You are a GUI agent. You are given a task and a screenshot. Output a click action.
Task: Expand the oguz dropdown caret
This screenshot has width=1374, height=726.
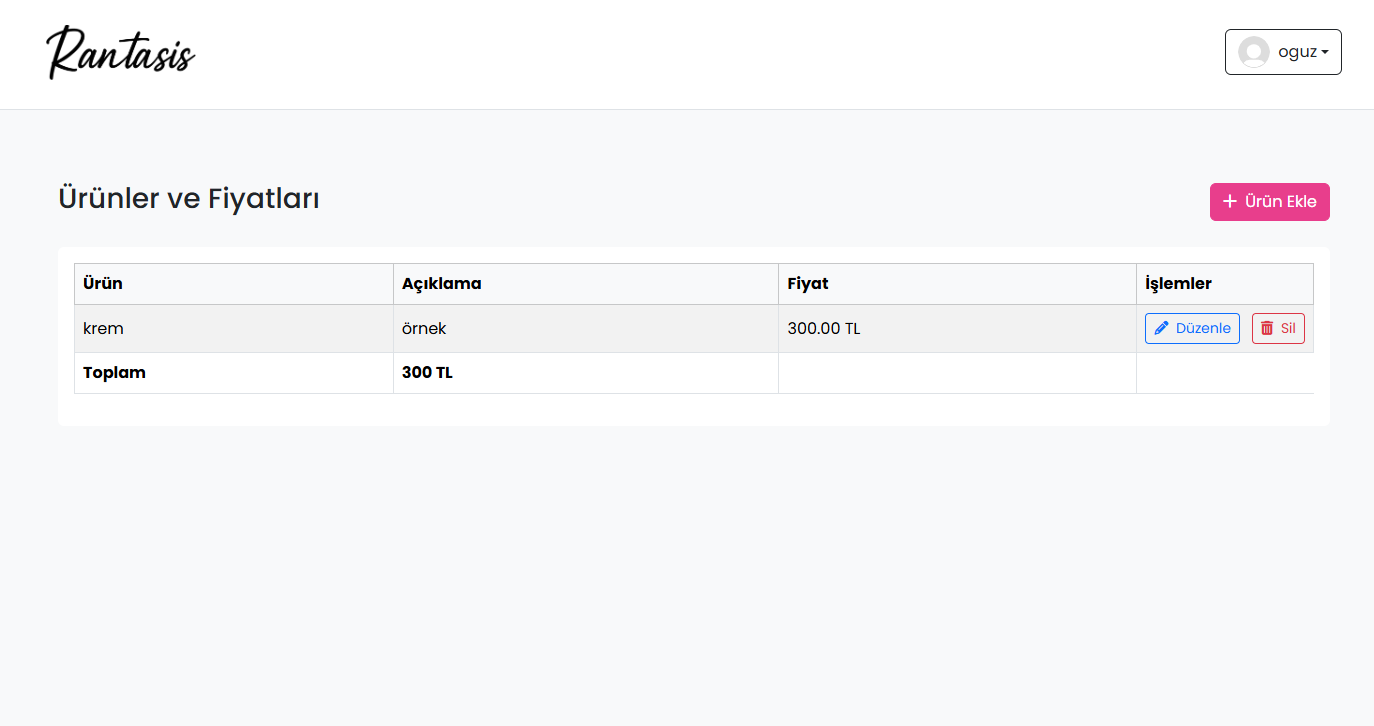pyautogui.click(x=1325, y=53)
